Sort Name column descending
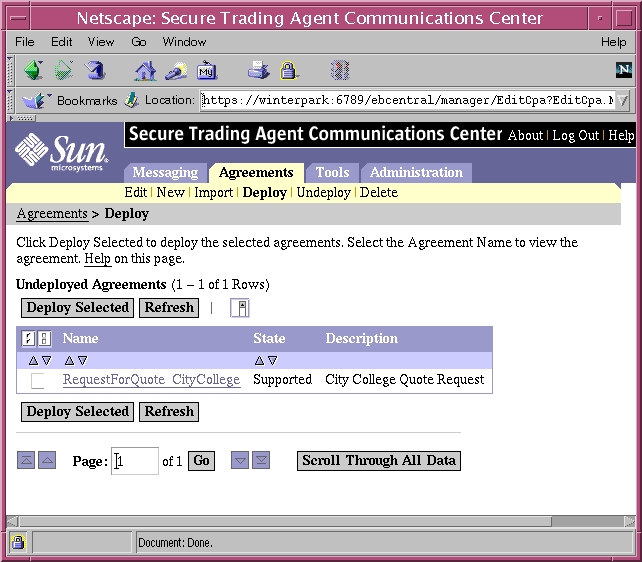The height and width of the screenshot is (562, 642). [x=82, y=360]
